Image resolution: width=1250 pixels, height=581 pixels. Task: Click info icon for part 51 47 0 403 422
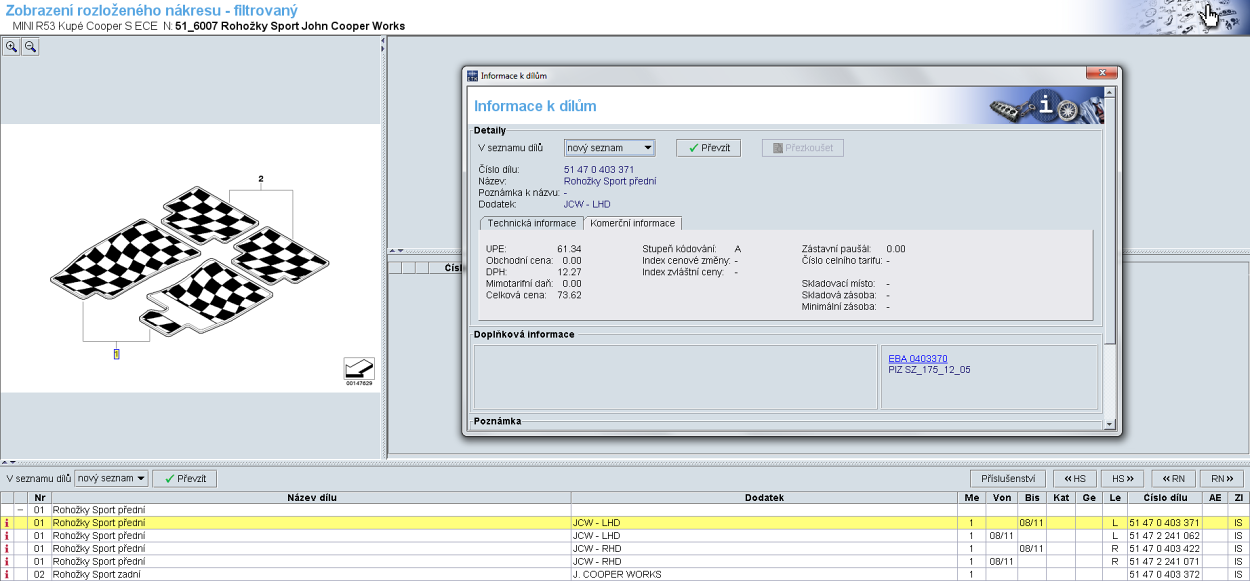click(x=7, y=549)
